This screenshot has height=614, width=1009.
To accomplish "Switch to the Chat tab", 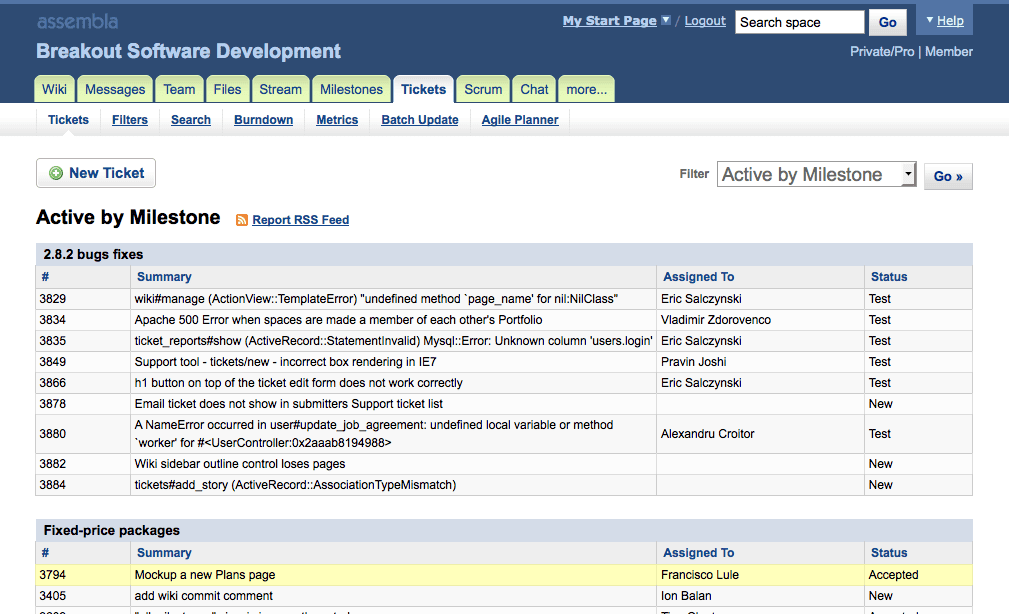I will click(x=534, y=89).
